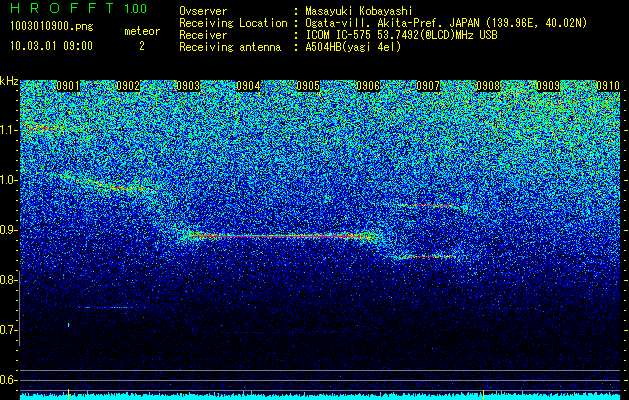Click the observer name Masayuki Kobayashi
629x400 pixels.
point(359,11)
